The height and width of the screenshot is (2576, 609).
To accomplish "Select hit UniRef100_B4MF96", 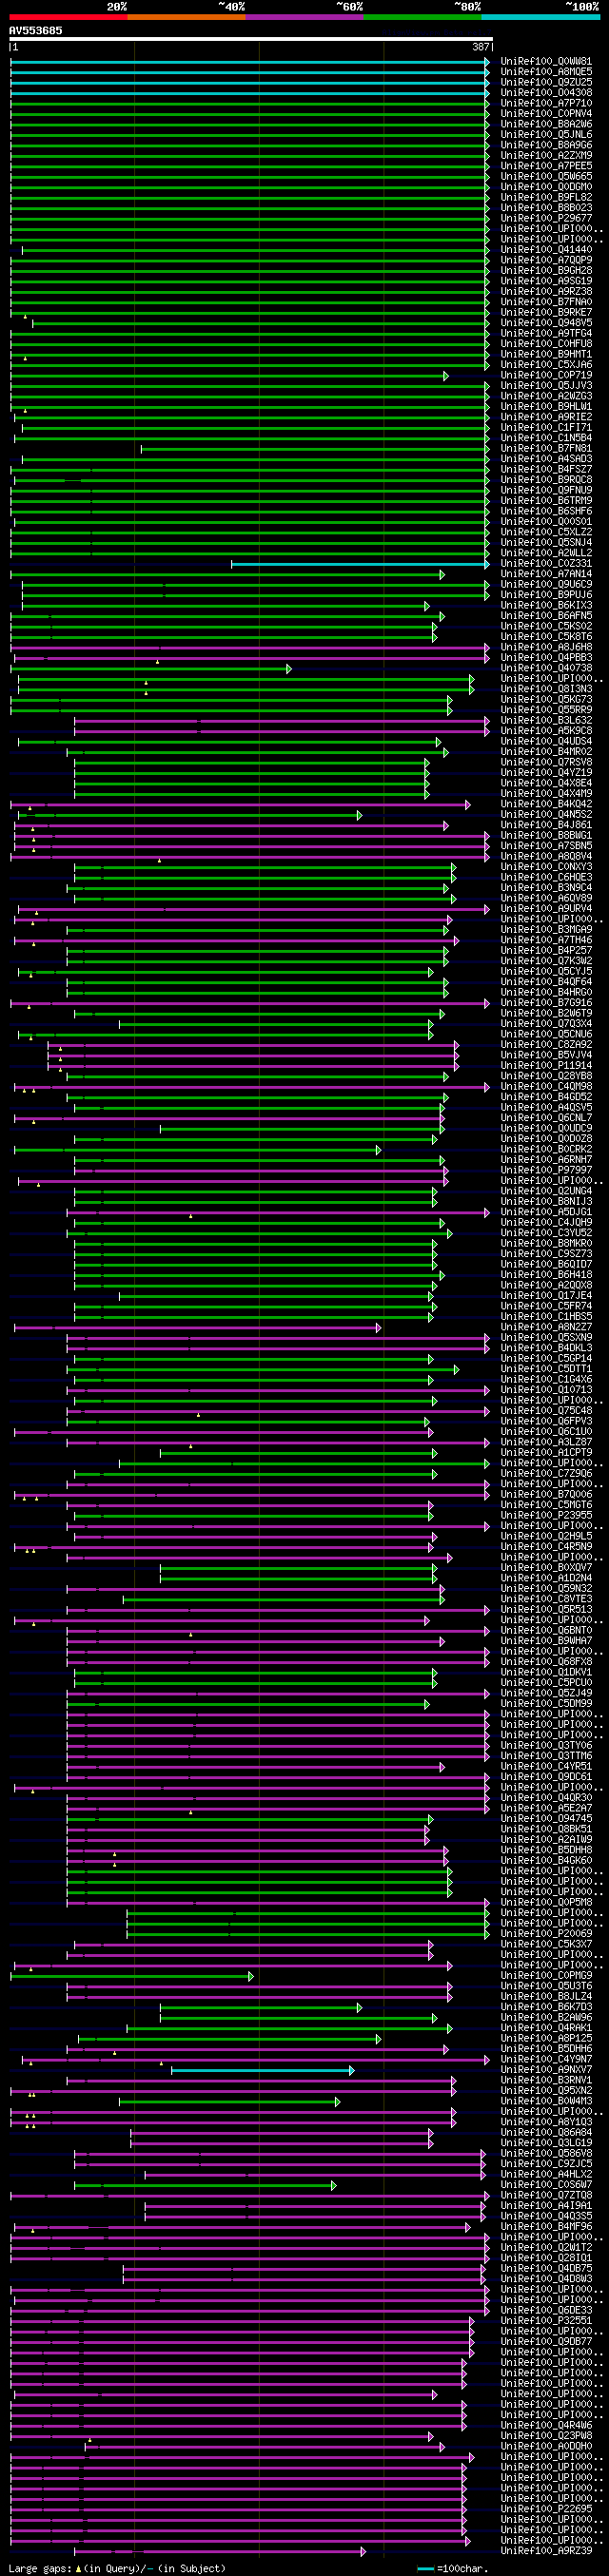I will (546, 2226).
